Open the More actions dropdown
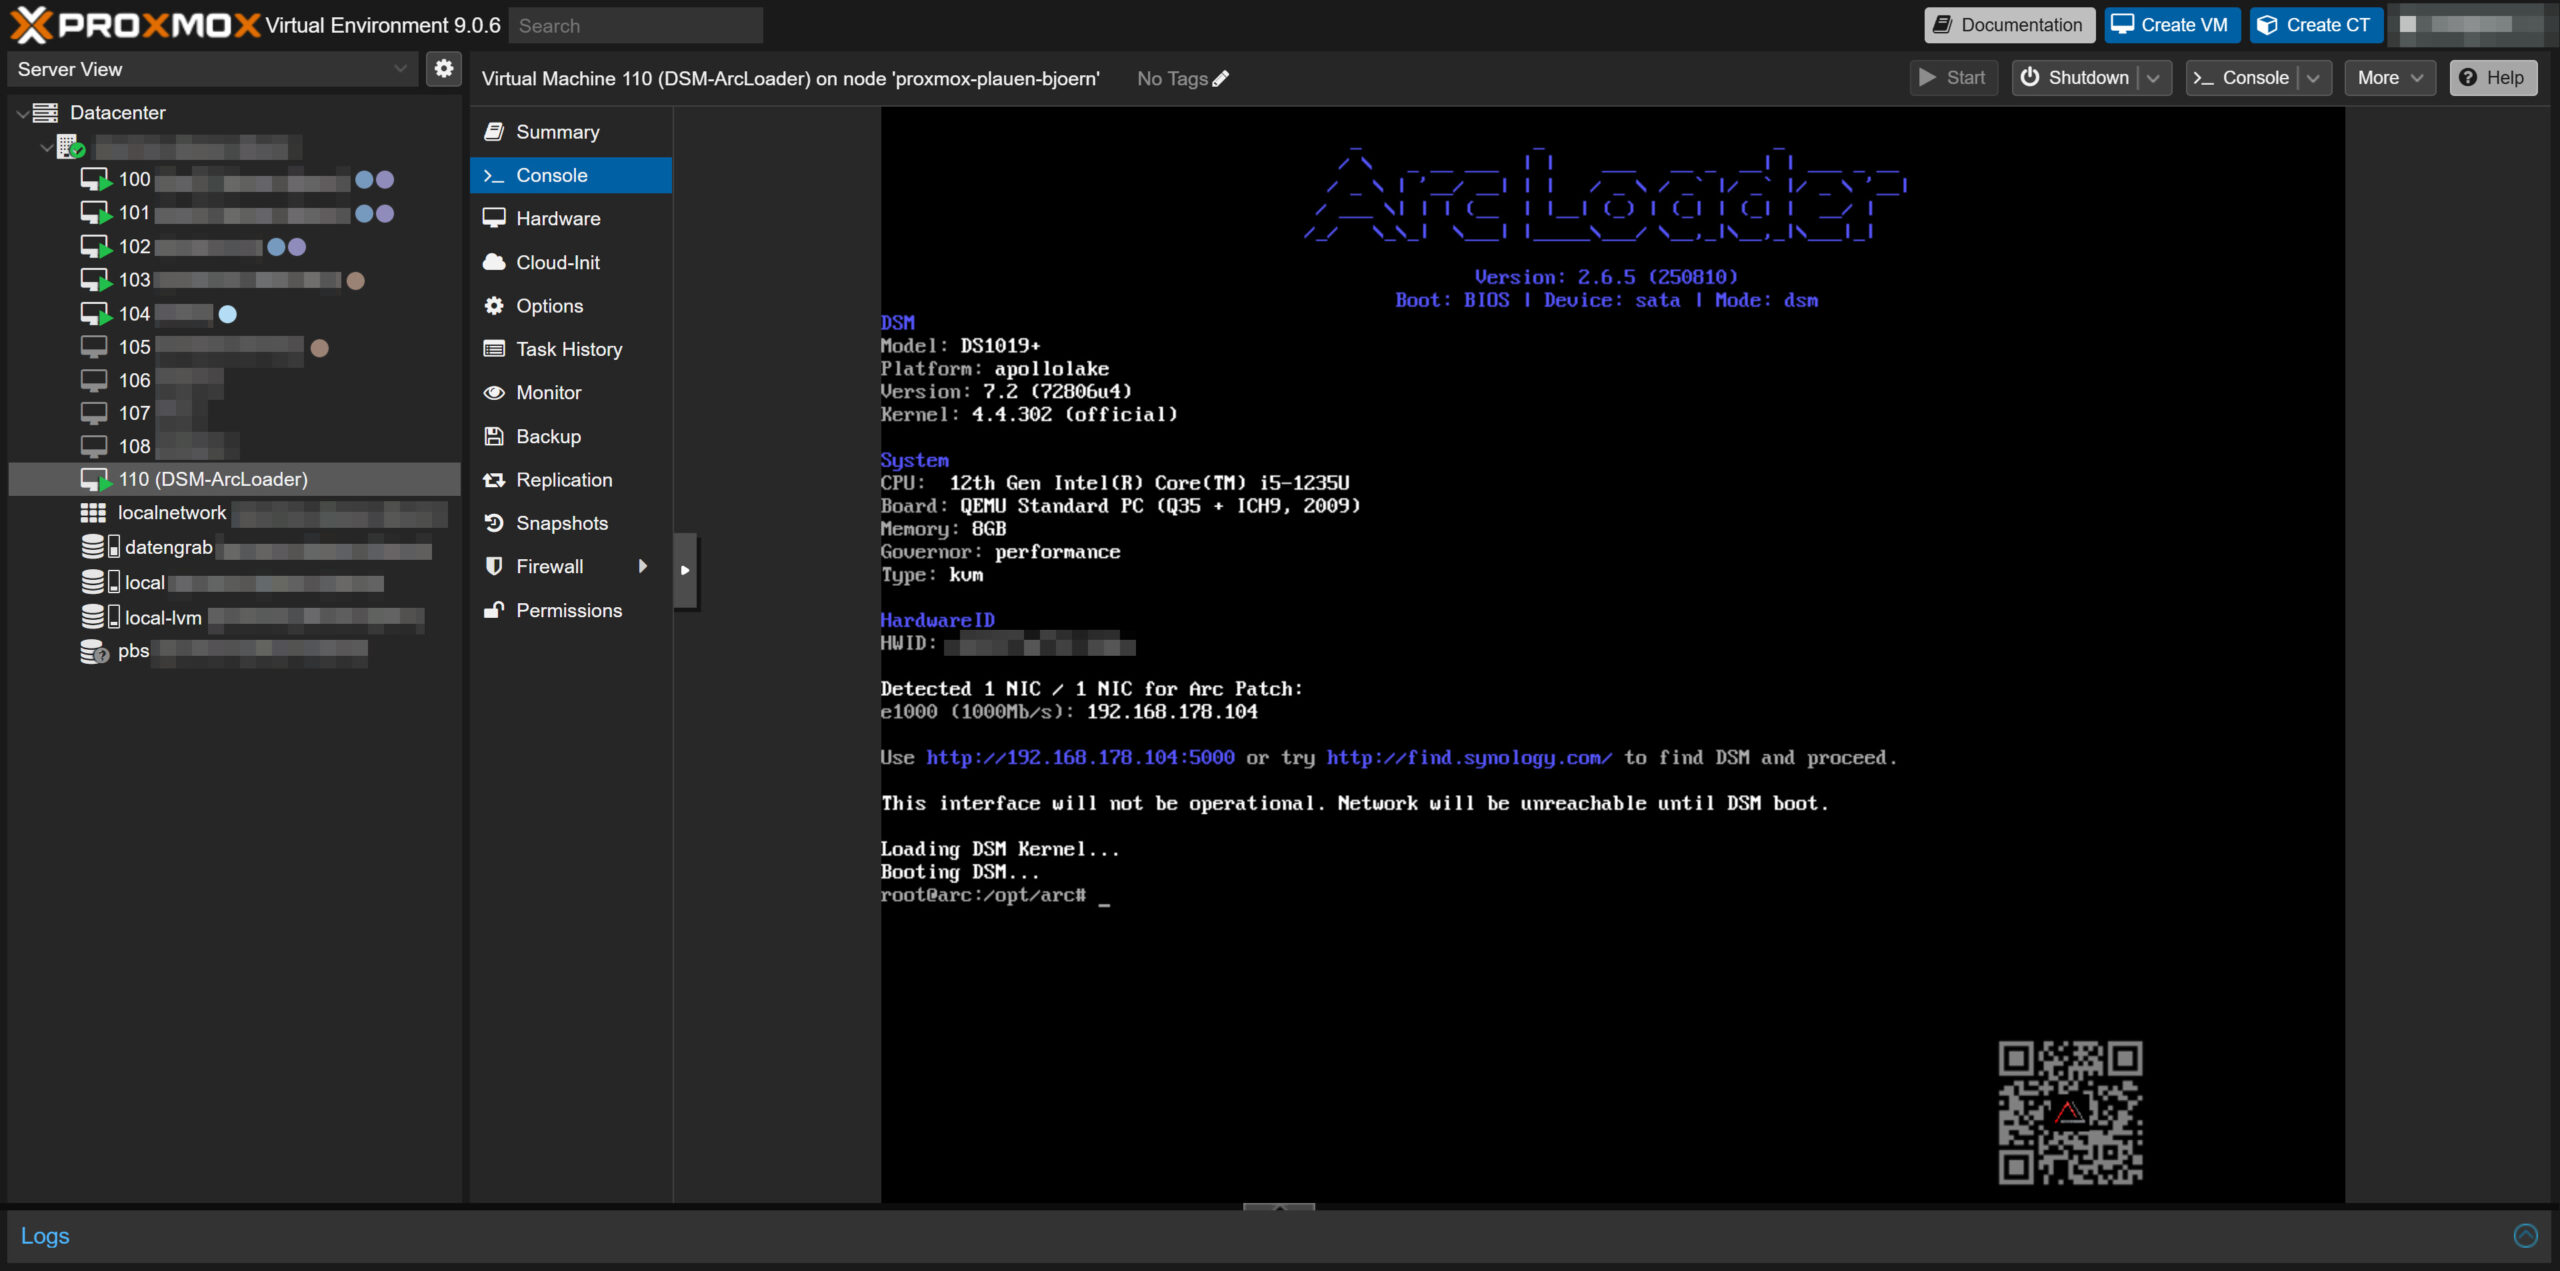Screen dimensions: 2560x1271 pyautogui.click(x=2390, y=78)
